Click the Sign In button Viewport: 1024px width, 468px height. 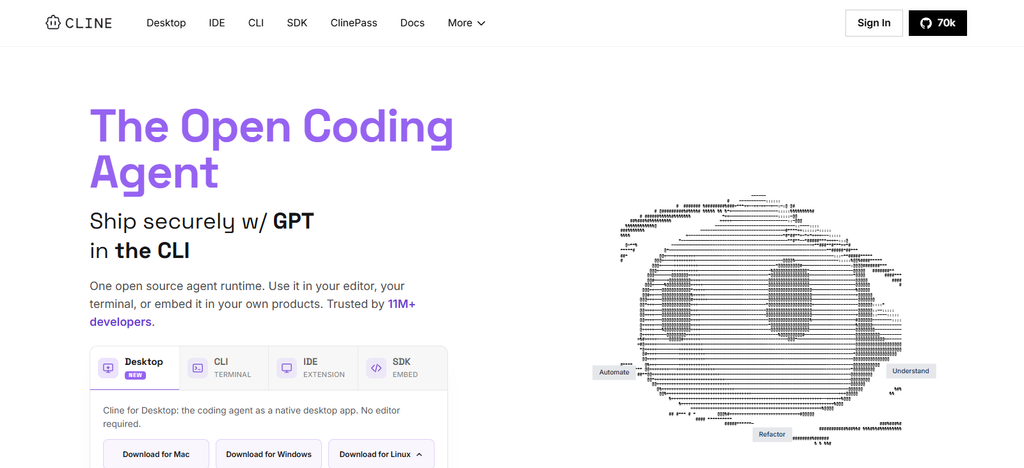pos(874,23)
